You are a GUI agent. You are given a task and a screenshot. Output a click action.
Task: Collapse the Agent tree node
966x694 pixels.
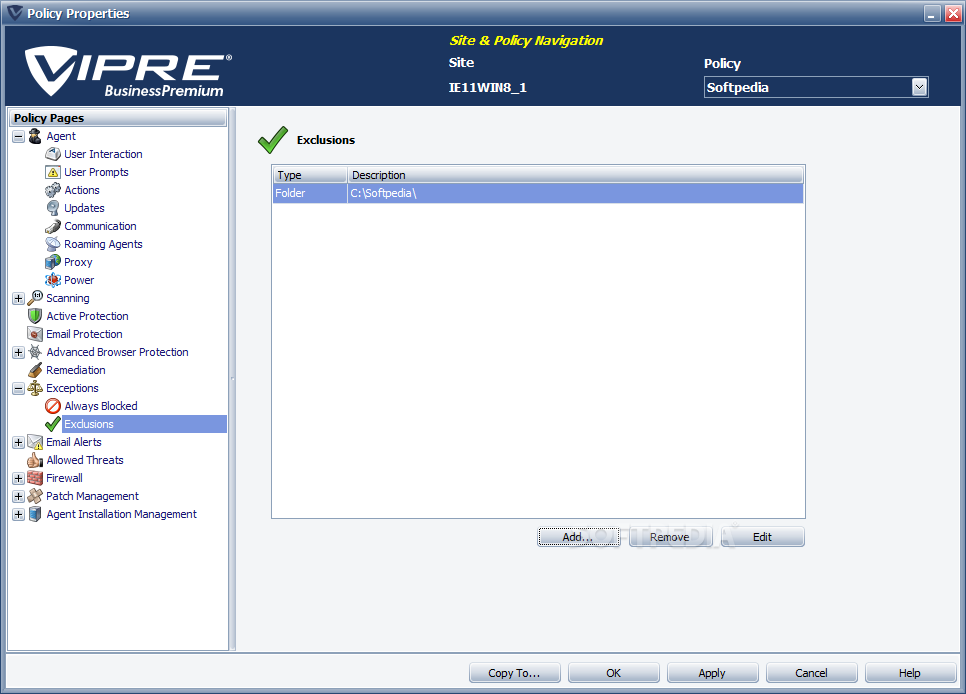pyautogui.click(x=18, y=137)
